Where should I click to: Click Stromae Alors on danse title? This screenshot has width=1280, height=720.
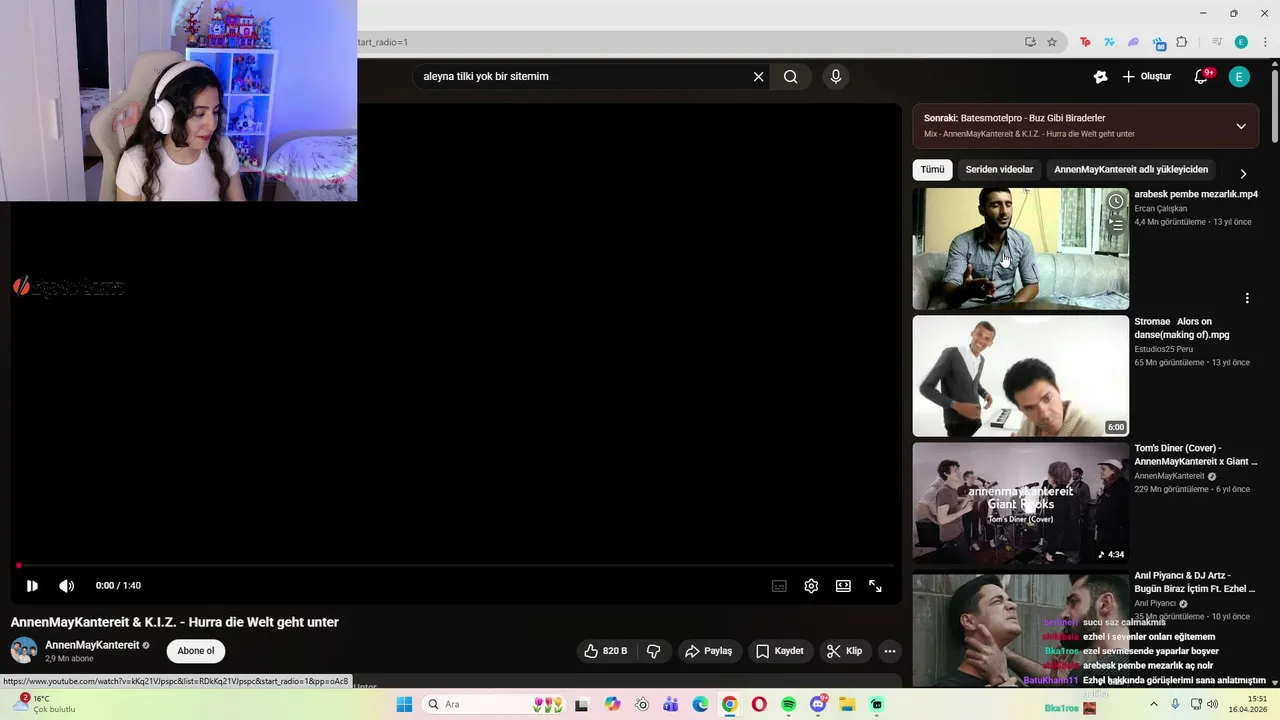click(1182, 328)
